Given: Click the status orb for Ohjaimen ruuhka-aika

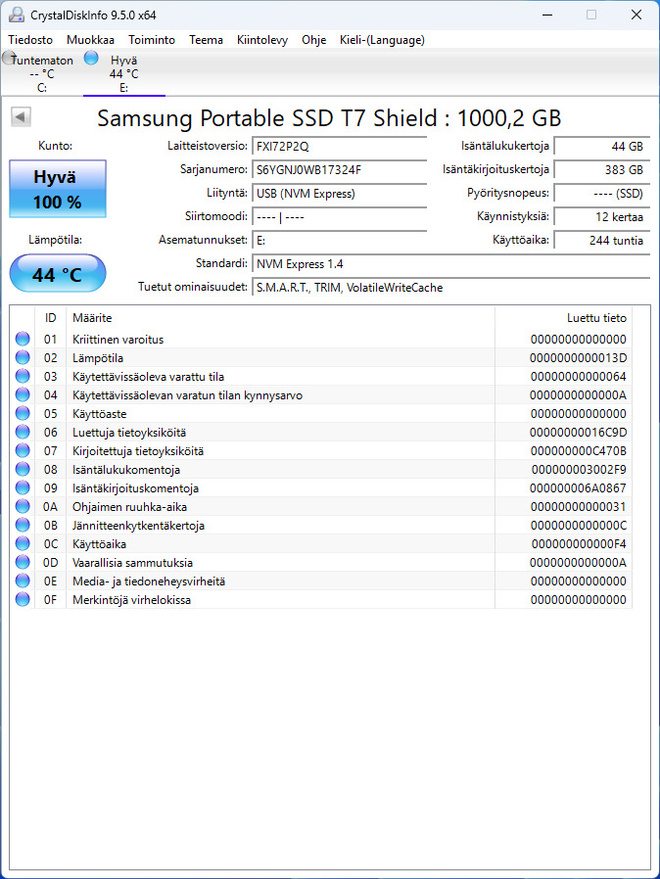Looking at the screenshot, I should [22, 506].
